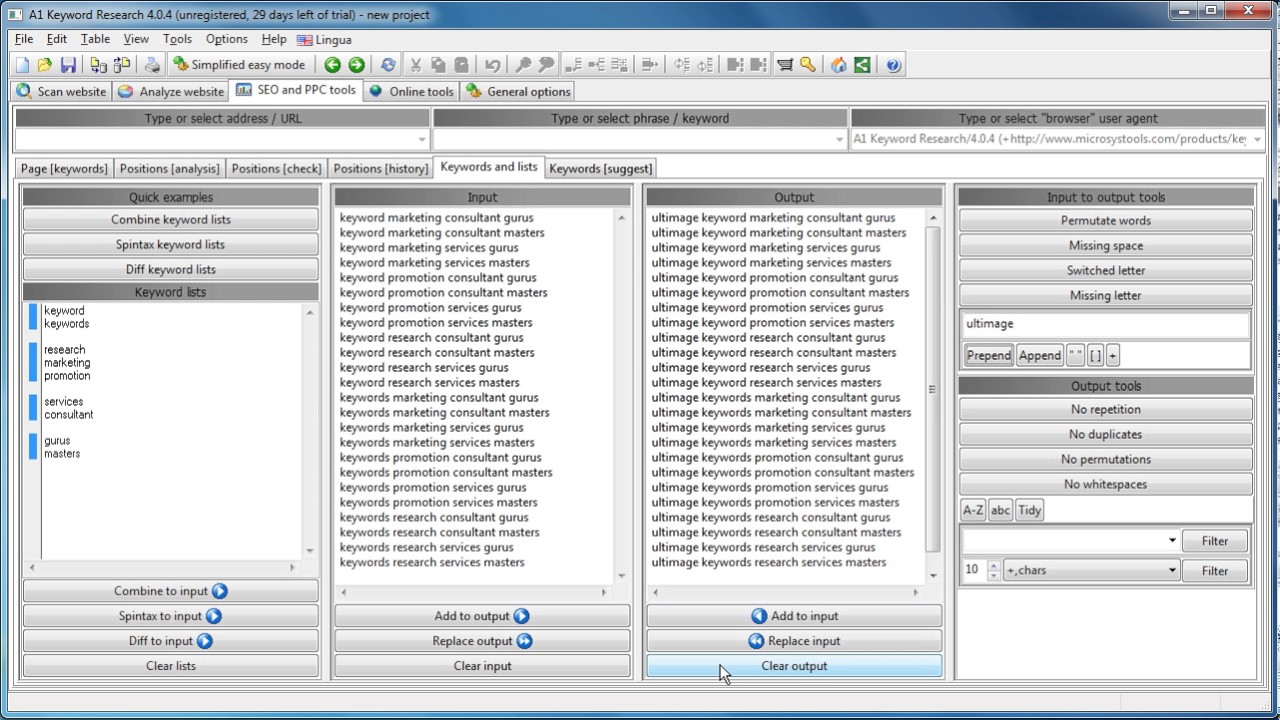1280x720 pixels.
Task: Expand the empty filter text dropdown
Action: click(x=1172, y=541)
